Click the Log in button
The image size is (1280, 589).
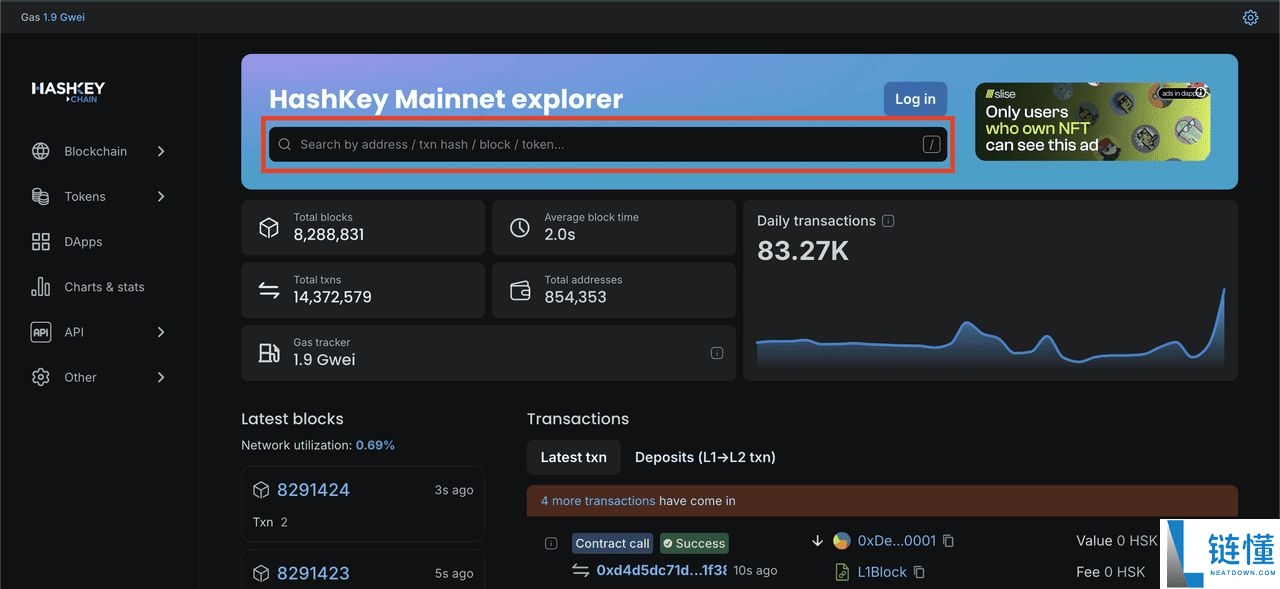click(x=915, y=99)
